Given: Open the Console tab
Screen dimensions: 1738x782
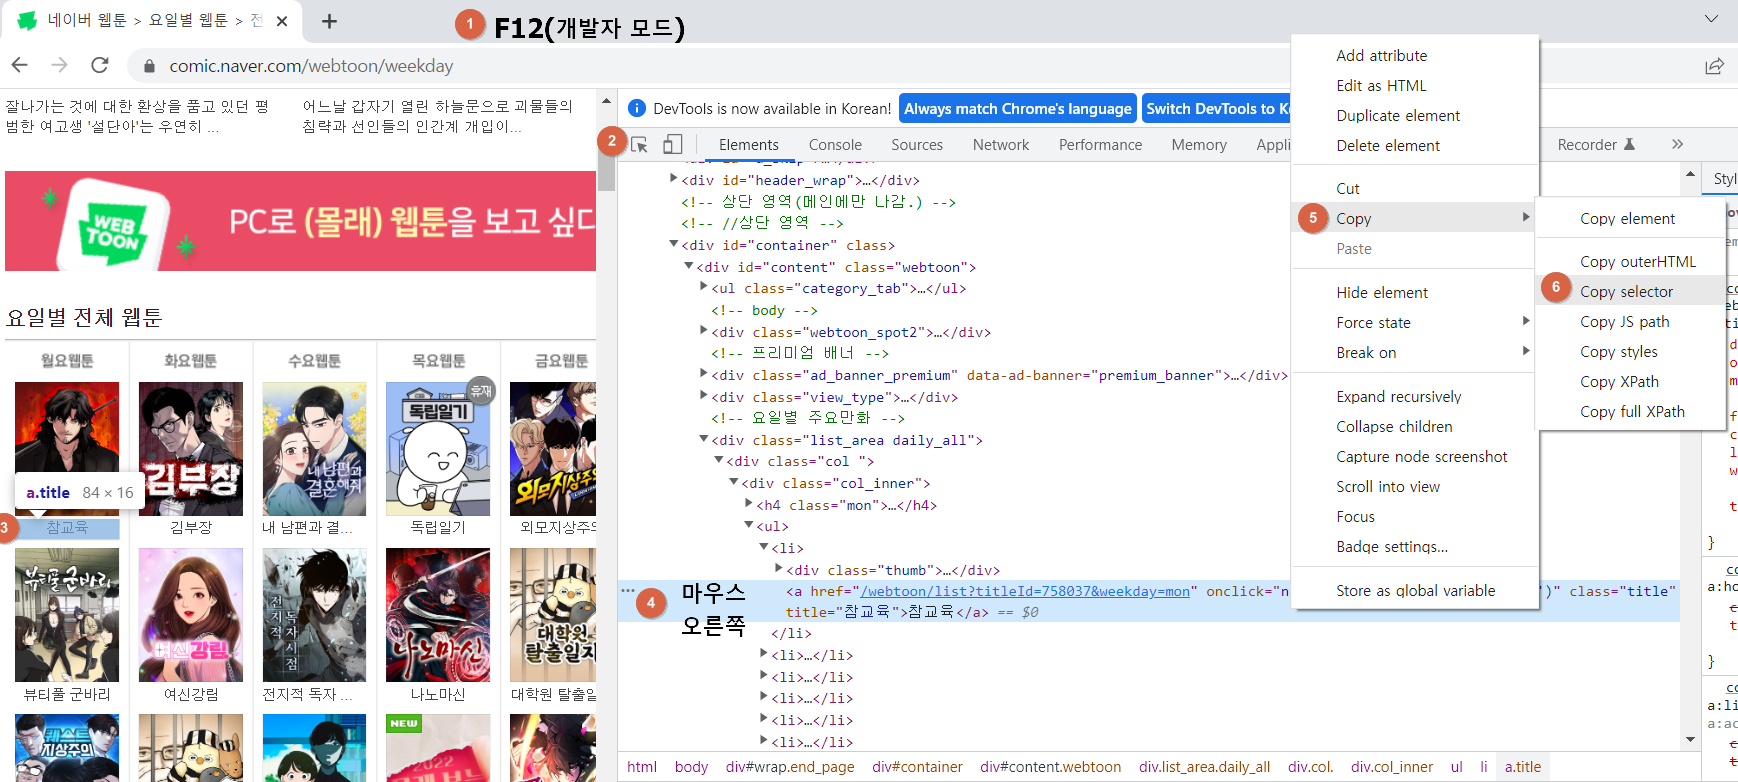Looking at the screenshot, I should (835, 145).
